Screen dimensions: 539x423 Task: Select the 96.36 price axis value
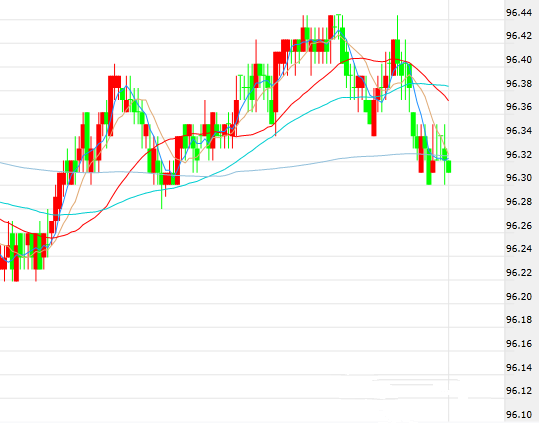pyautogui.click(x=519, y=107)
